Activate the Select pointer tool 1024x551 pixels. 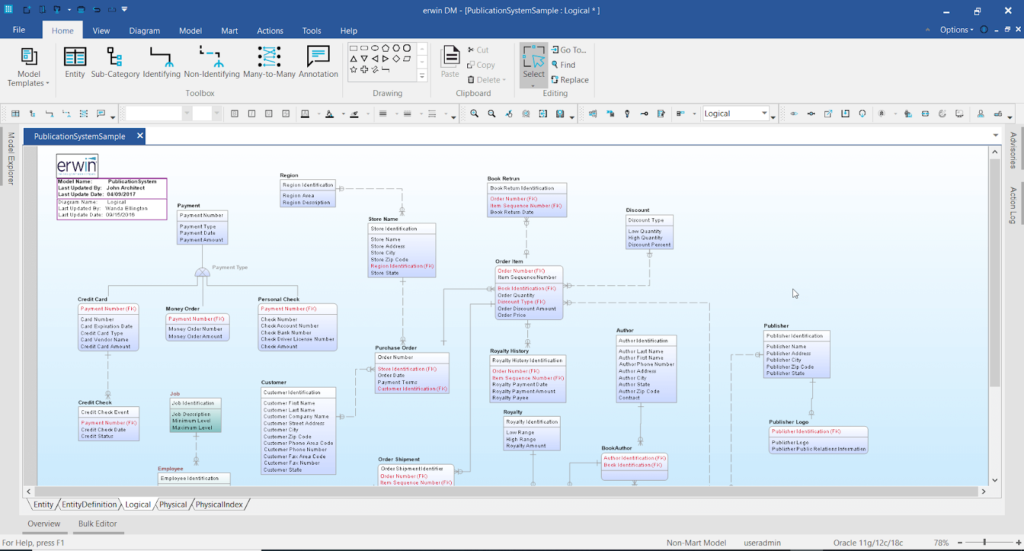click(x=534, y=64)
